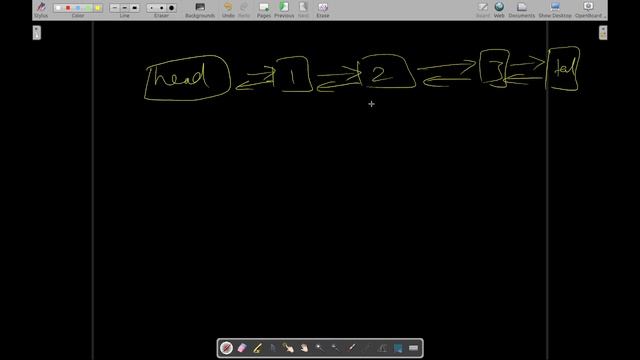The image size is (640, 360).
Task: Select the laser pointer tool
Action: 351,348
